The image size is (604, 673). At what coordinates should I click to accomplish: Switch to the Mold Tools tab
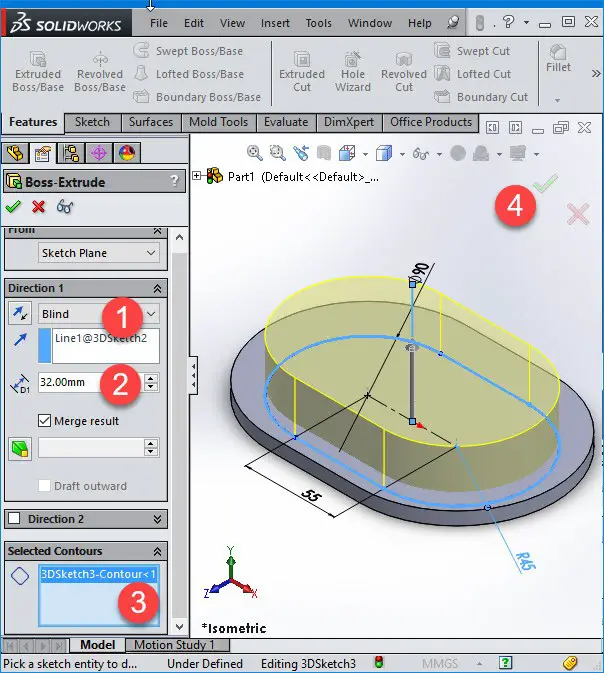(x=219, y=122)
